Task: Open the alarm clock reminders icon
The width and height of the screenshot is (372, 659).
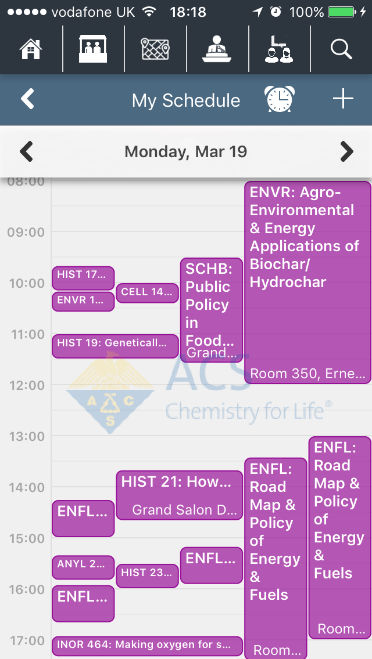Action: pos(280,100)
